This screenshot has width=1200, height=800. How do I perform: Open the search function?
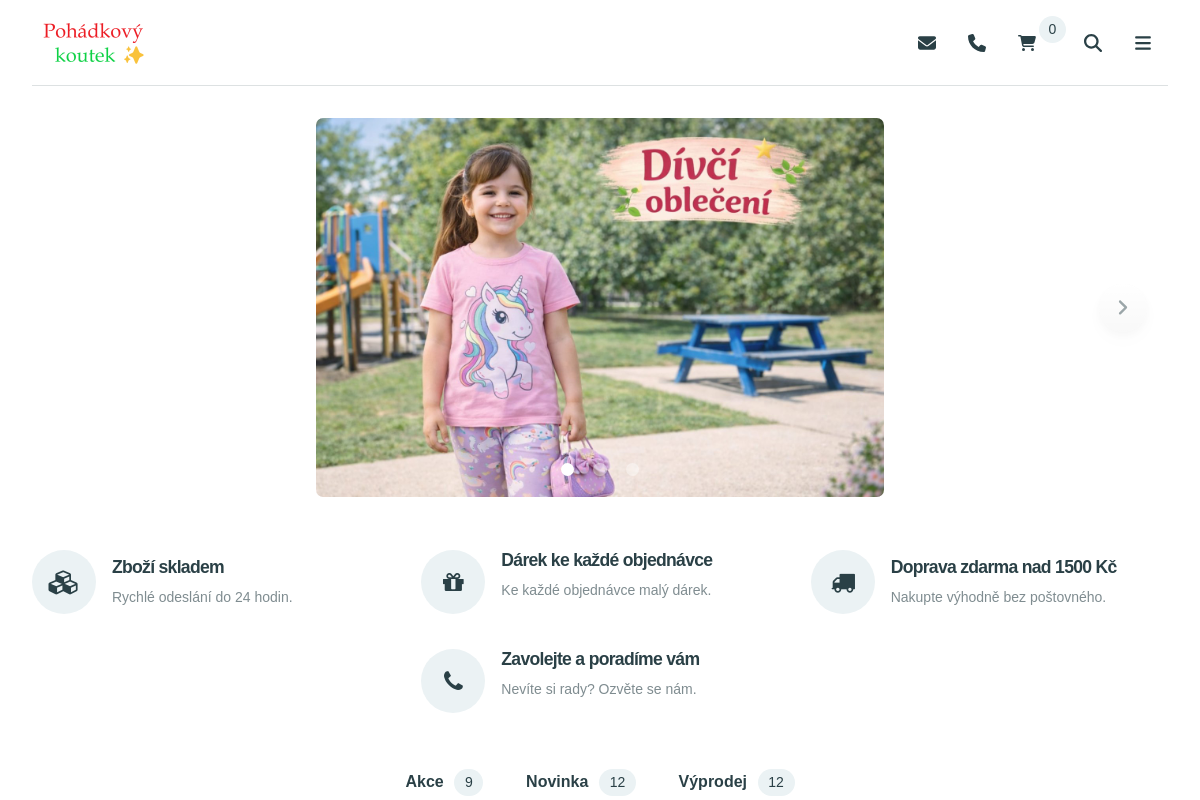tap(1093, 43)
